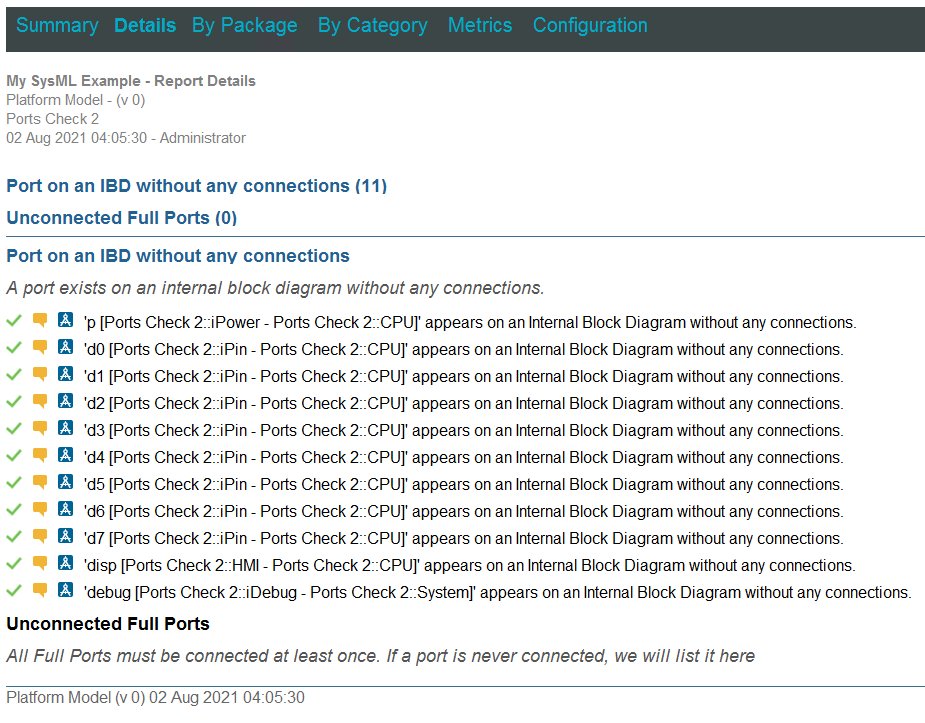The image size is (925, 723).
Task: Click the 'Port on an IBD without any connections (11)' link
Action: pos(197,185)
